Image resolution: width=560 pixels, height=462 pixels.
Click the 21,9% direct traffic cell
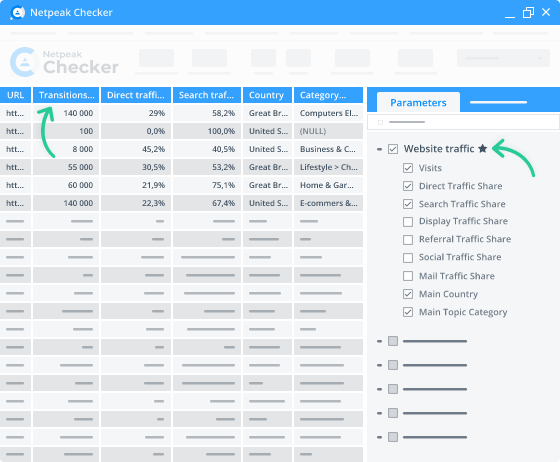[136, 185]
